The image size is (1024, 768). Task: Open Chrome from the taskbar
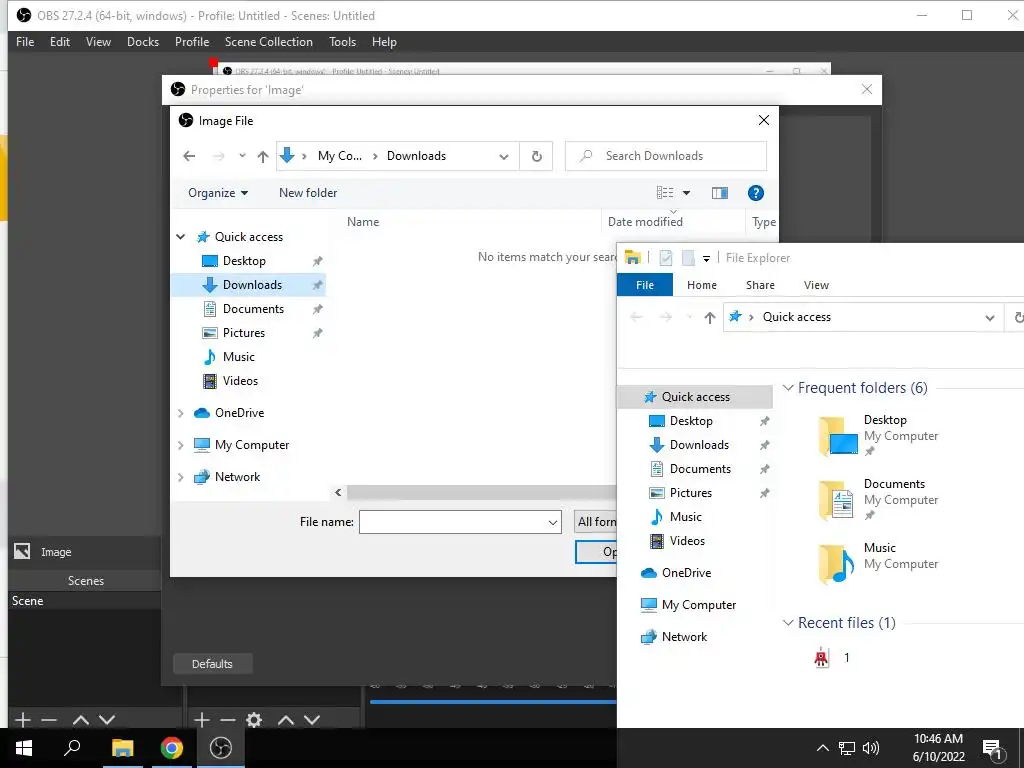171,748
